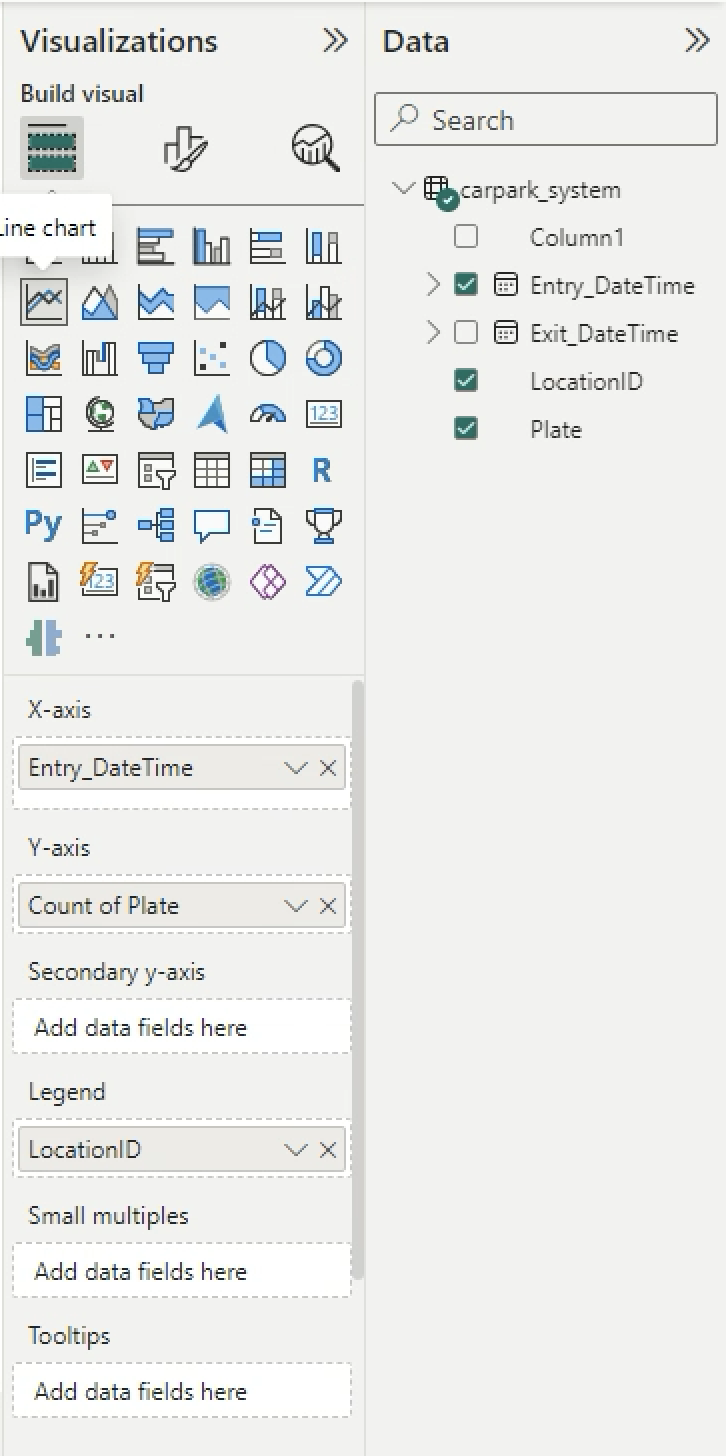
Task: Insert the Funnel chart visual
Action: pos(155,357)
